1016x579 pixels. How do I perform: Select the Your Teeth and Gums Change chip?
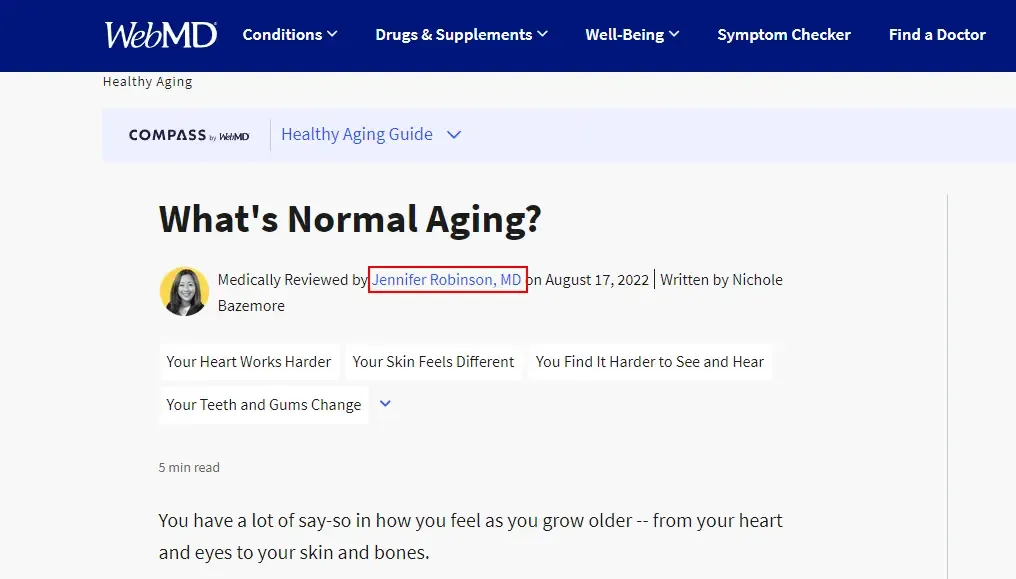263,404
